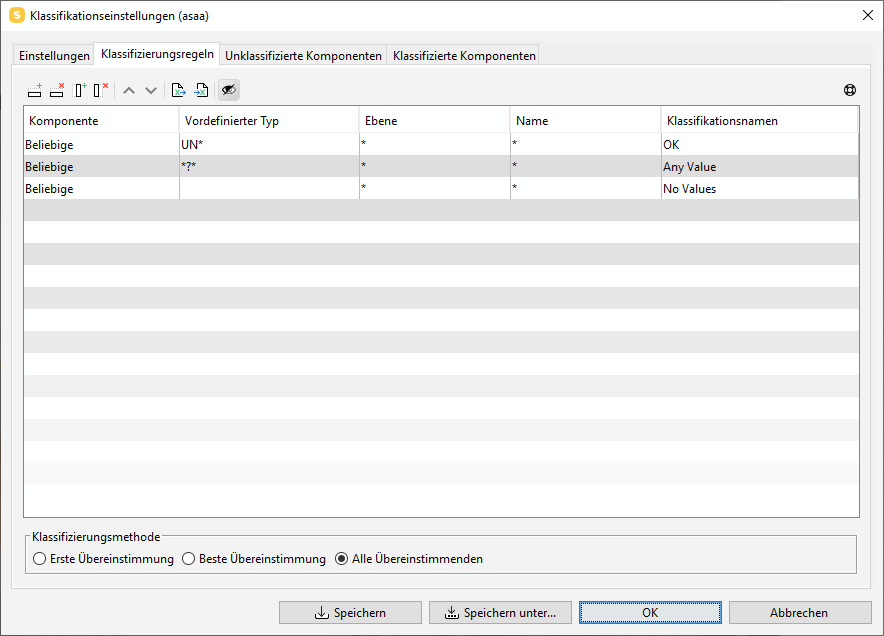Click the Ebene cell in the Any Value row
This screenshot has width=884, height=636.
tap(435, 166)
